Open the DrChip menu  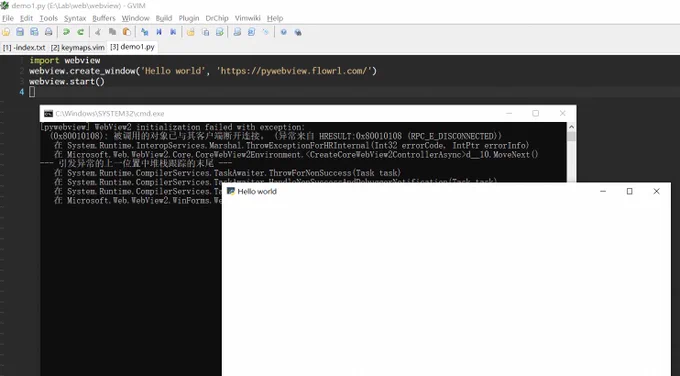point(217,18)
